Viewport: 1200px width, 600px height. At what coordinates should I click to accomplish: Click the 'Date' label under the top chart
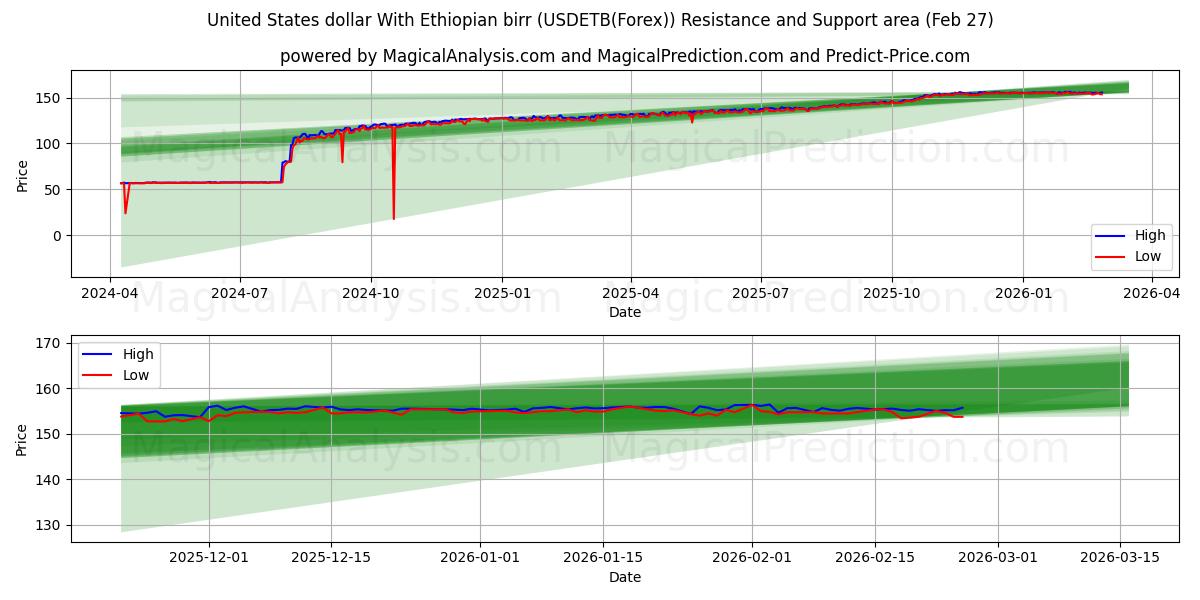click(x=625, y=313)
